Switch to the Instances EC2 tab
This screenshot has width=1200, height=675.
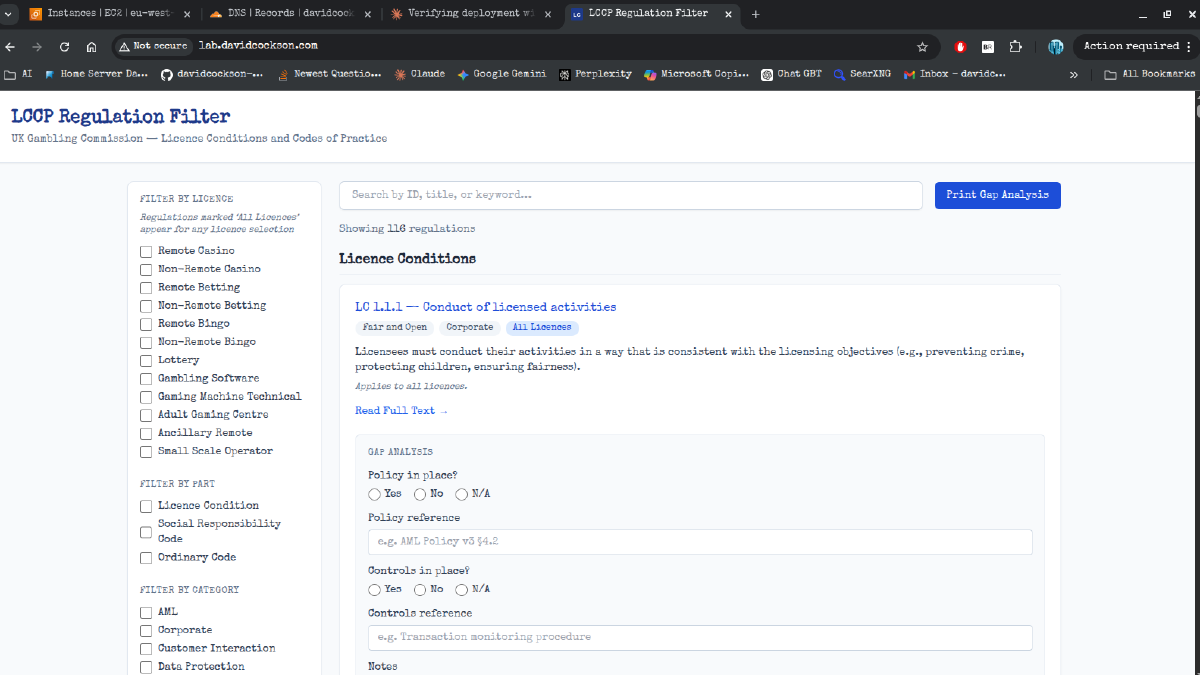pos(110,14)
